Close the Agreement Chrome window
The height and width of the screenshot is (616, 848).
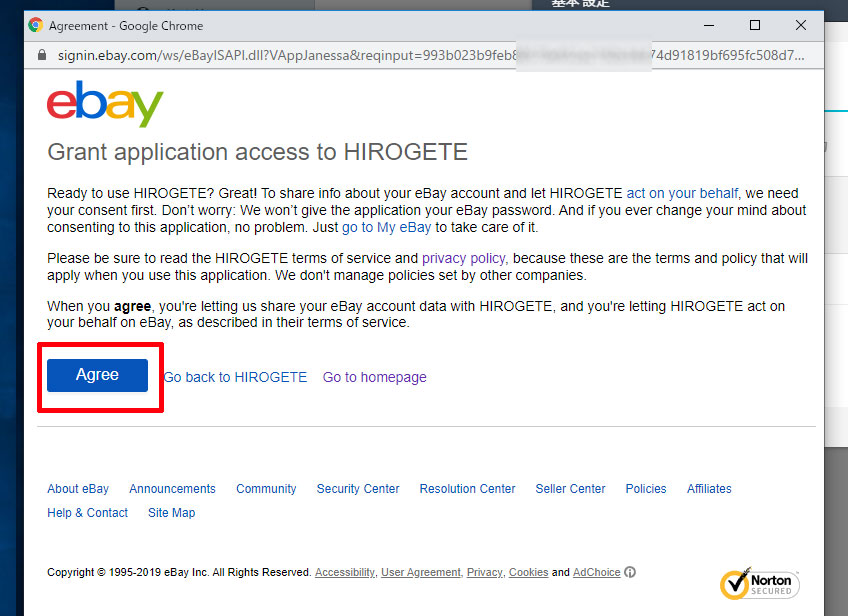(x=801, y=25)
